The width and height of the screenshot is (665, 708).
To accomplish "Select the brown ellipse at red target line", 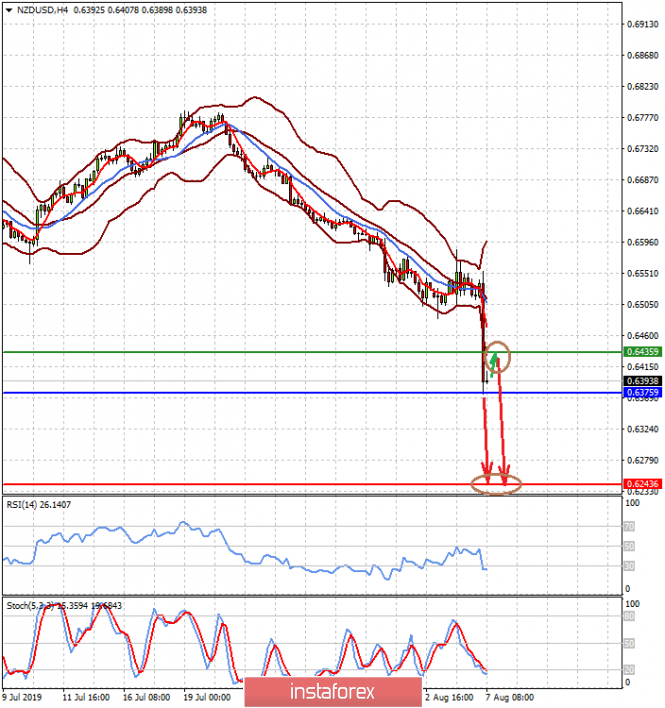I will tap(496, 485).
